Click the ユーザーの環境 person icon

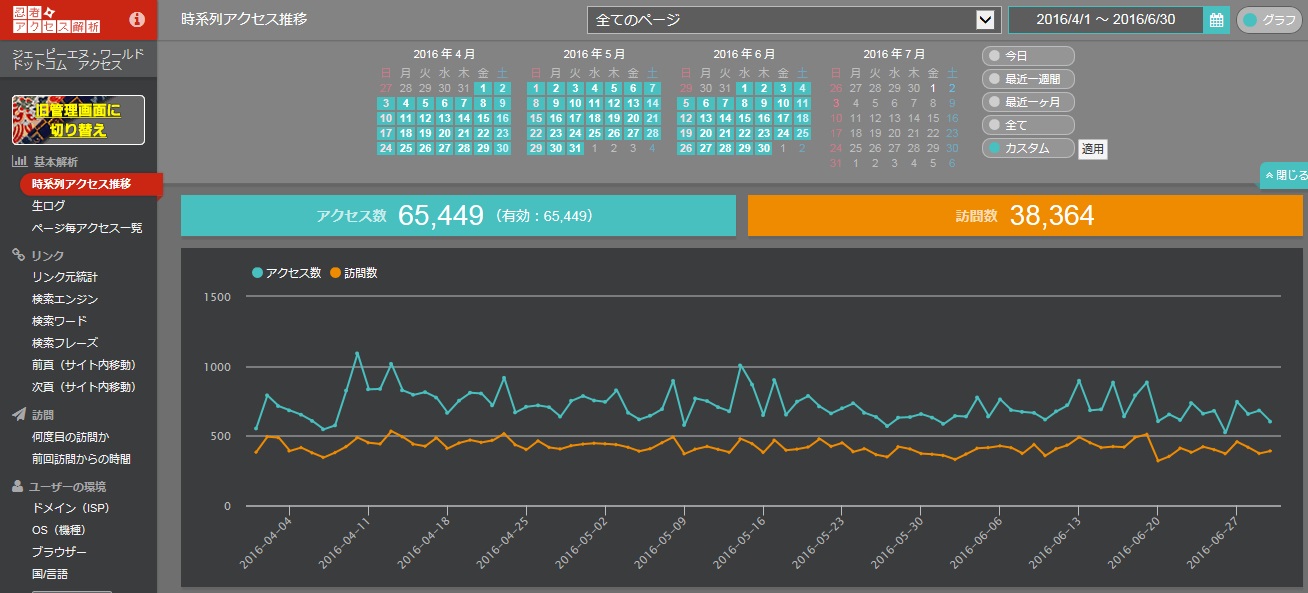18,487
